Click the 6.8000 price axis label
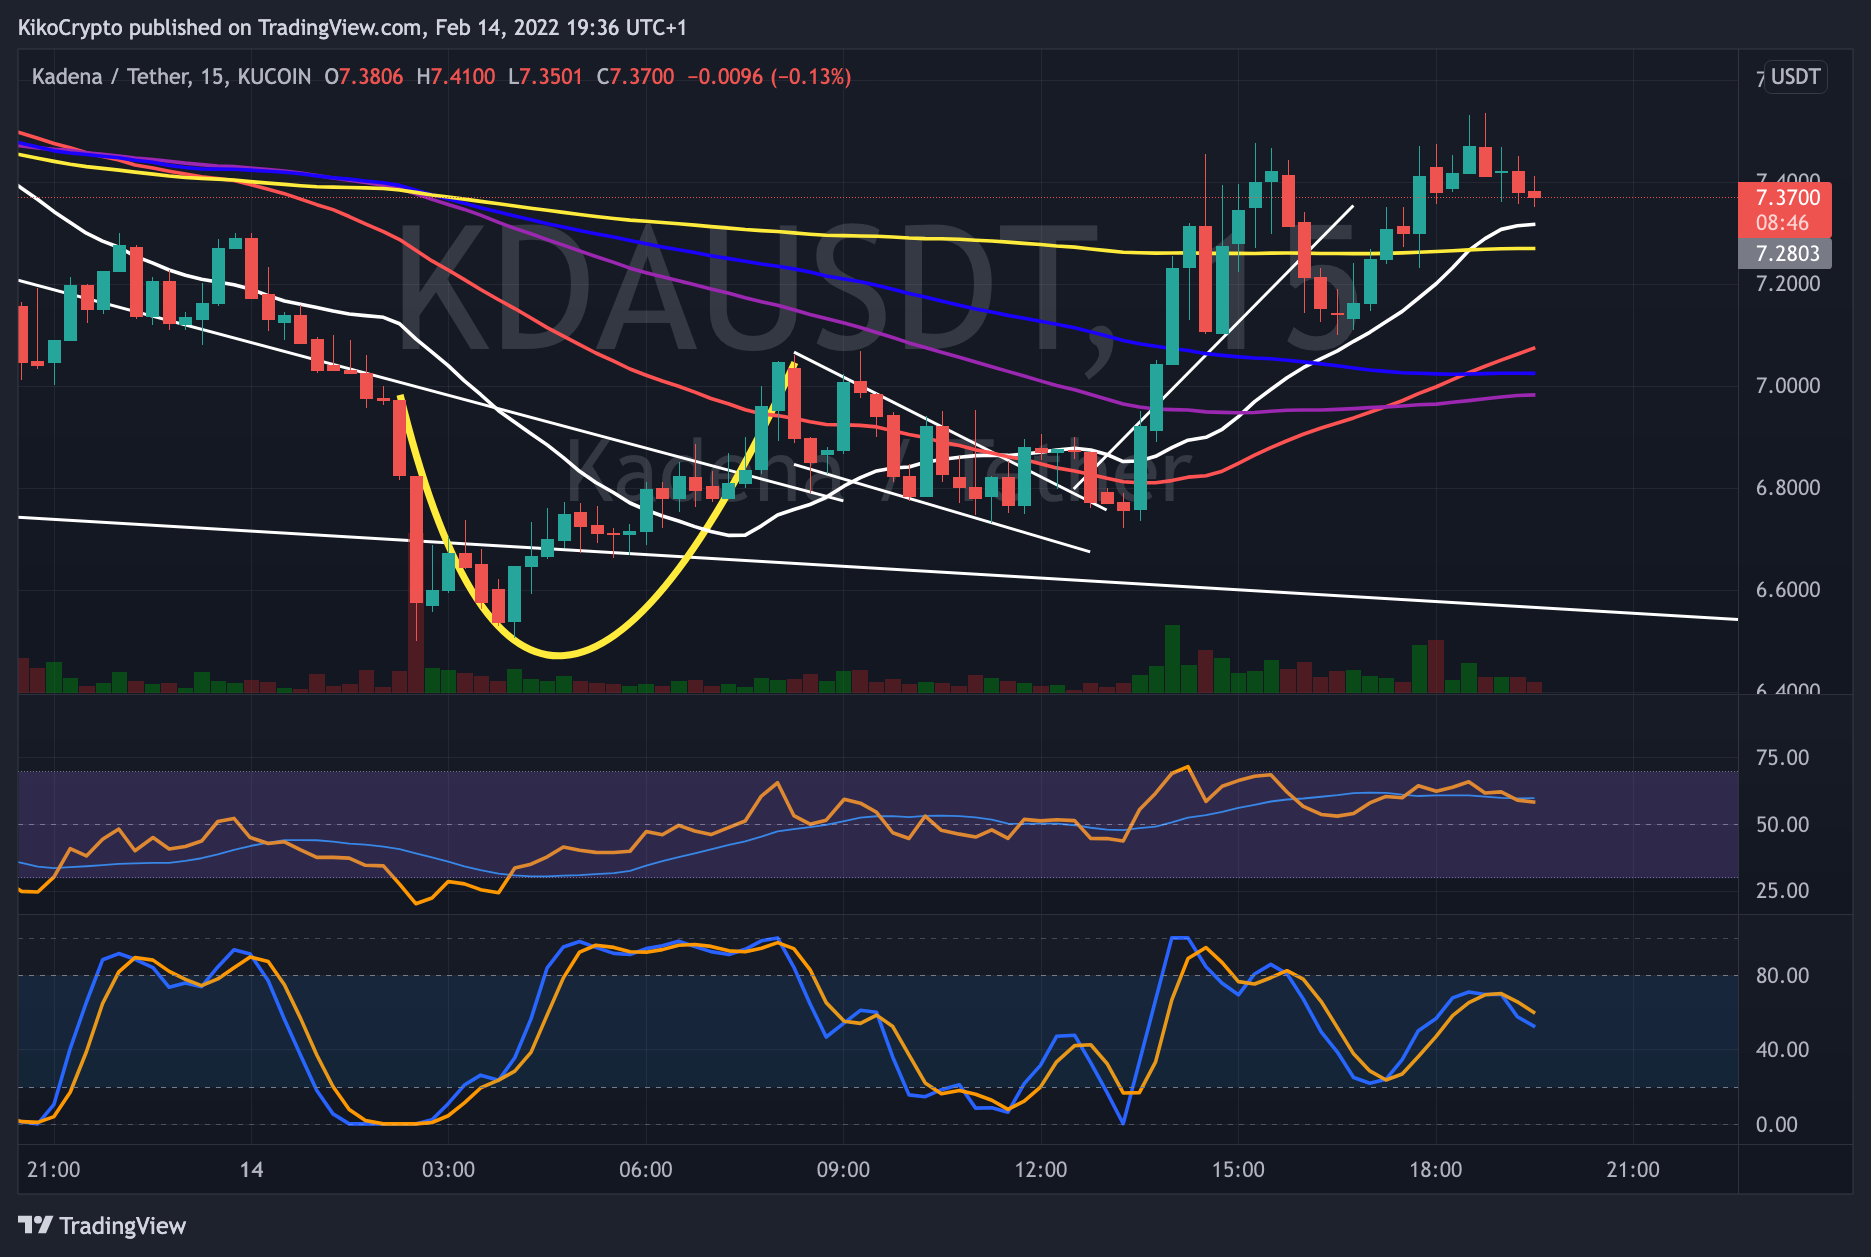1871x1257 pixels. click(x=1788, y=487)
